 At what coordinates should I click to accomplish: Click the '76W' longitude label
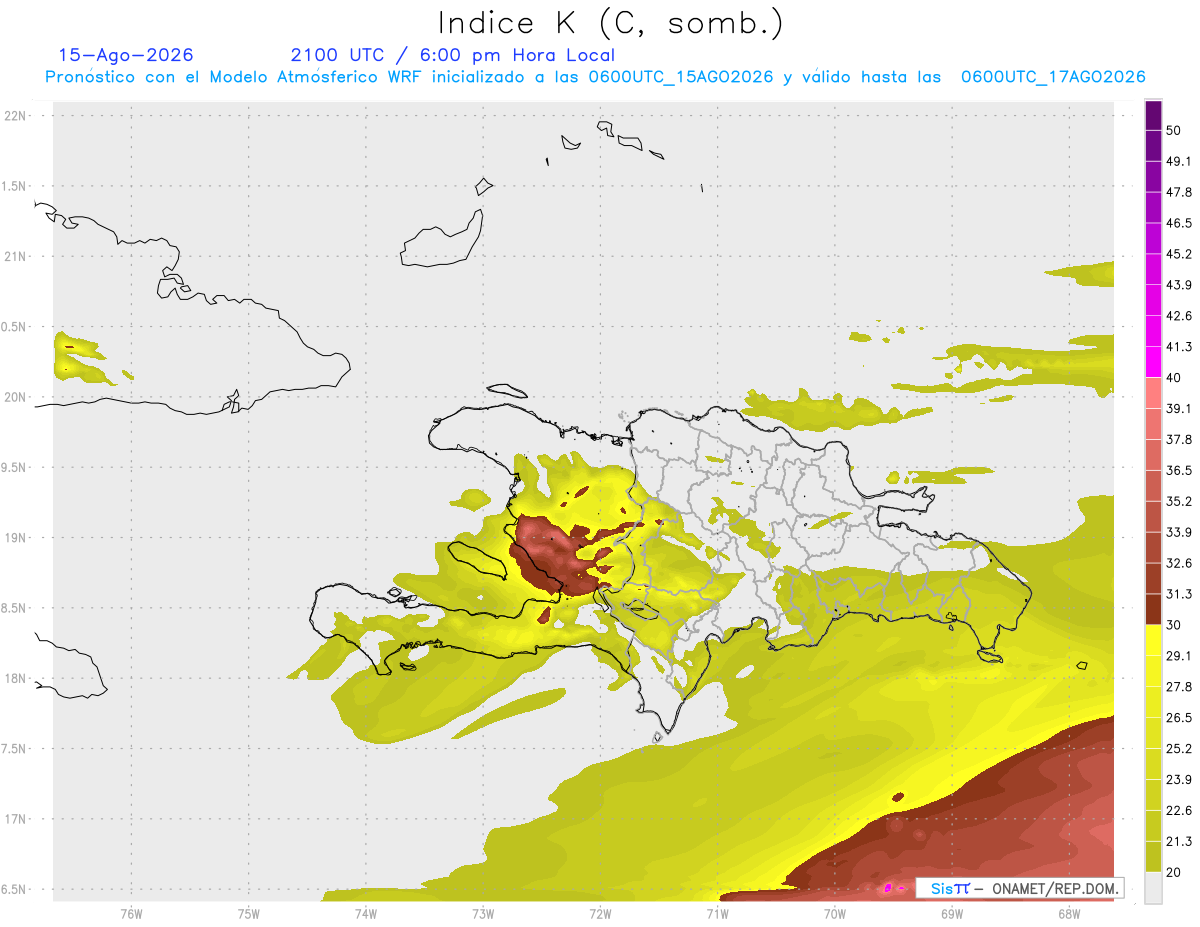[131, 914]
